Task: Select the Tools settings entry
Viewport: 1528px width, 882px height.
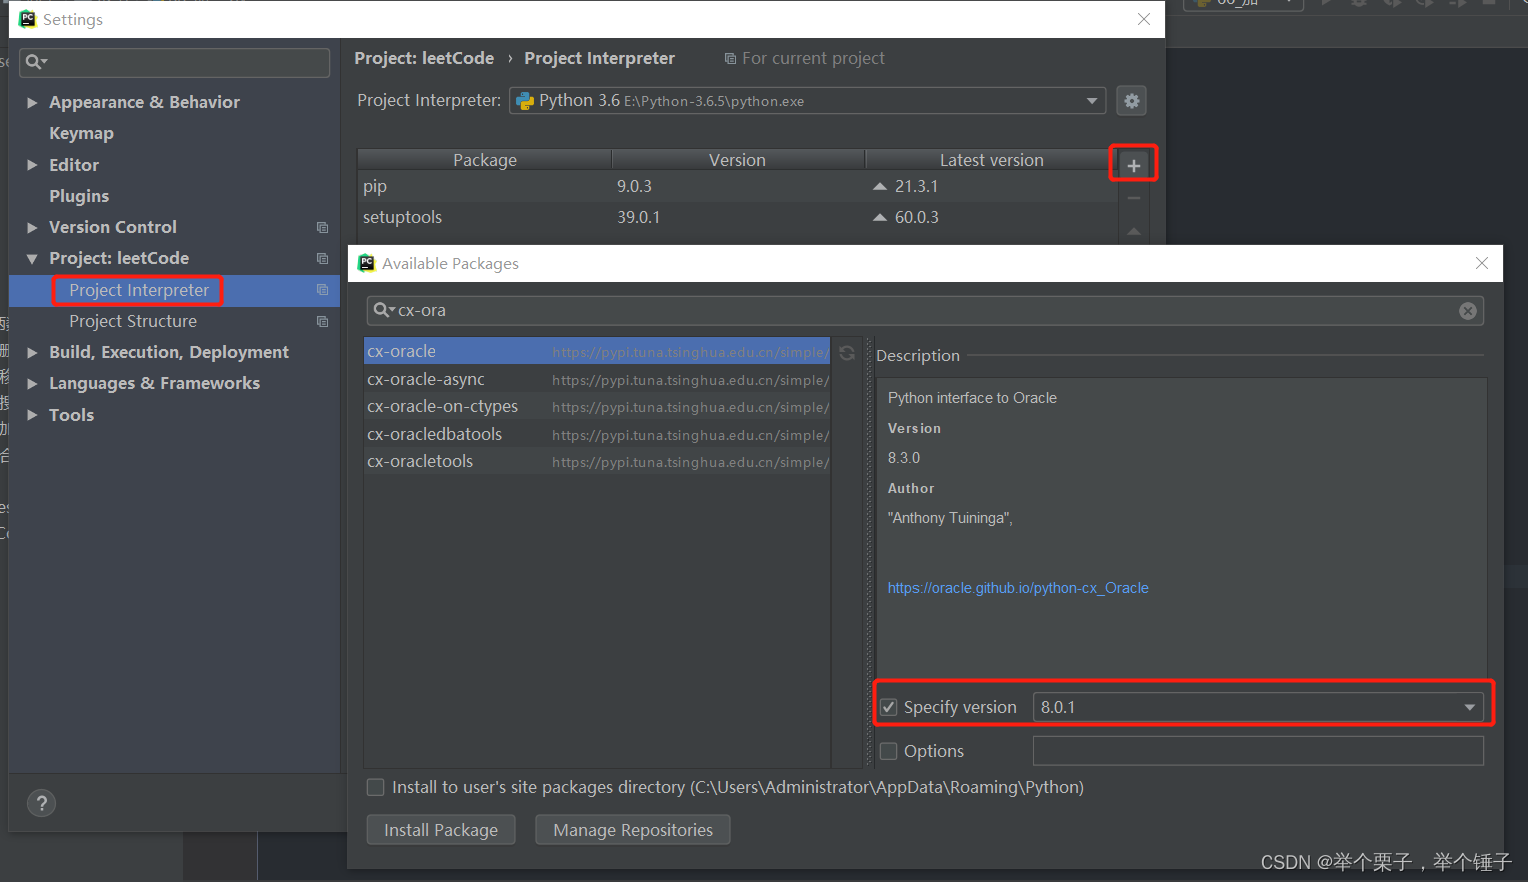Action: [71, 415]
